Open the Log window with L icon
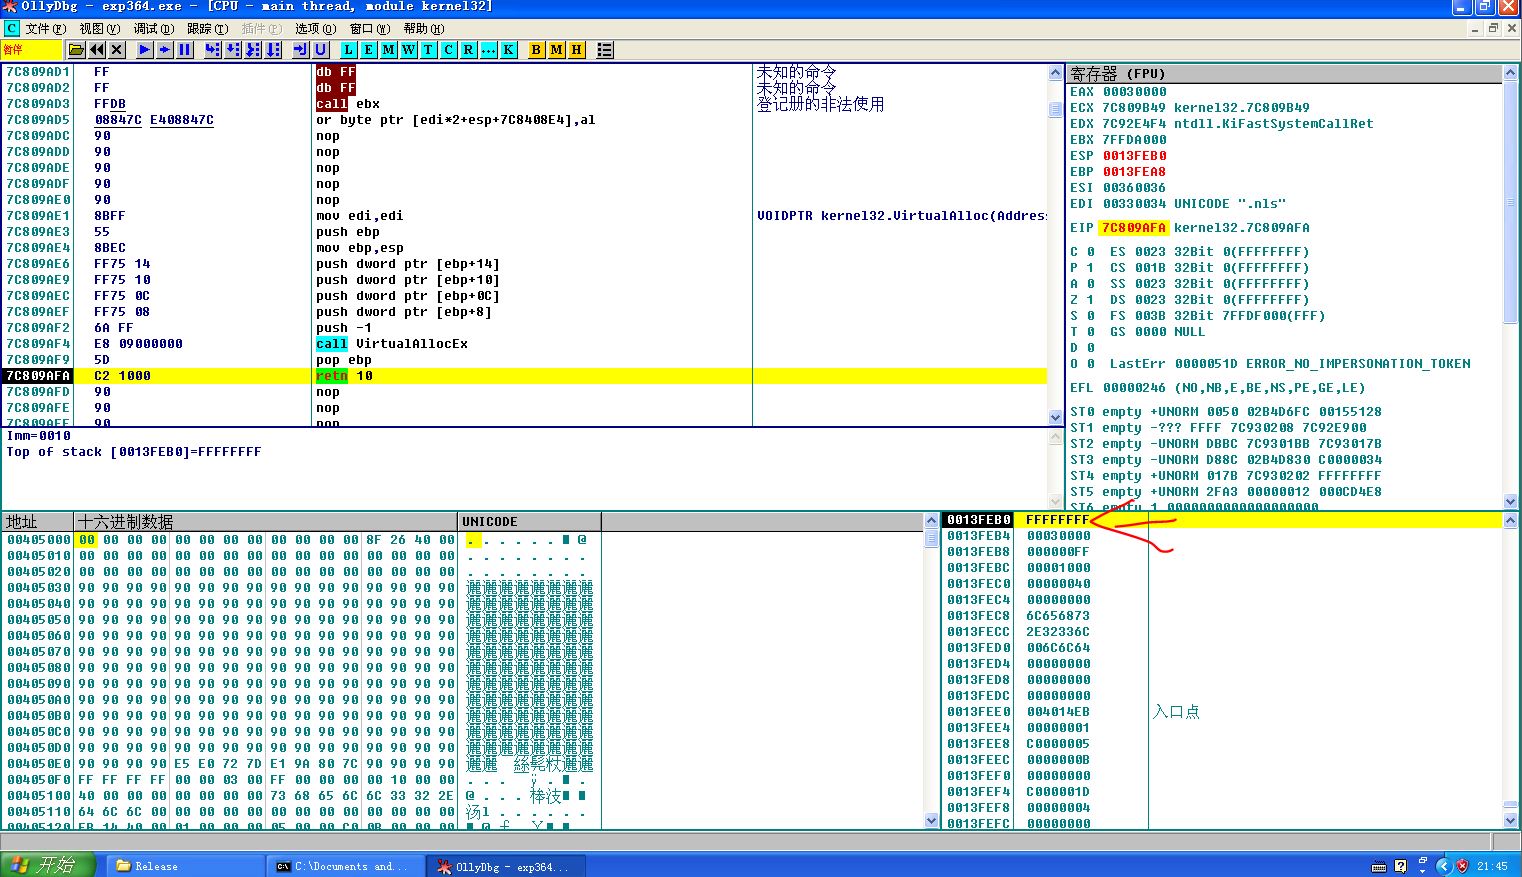 point(349,49)
